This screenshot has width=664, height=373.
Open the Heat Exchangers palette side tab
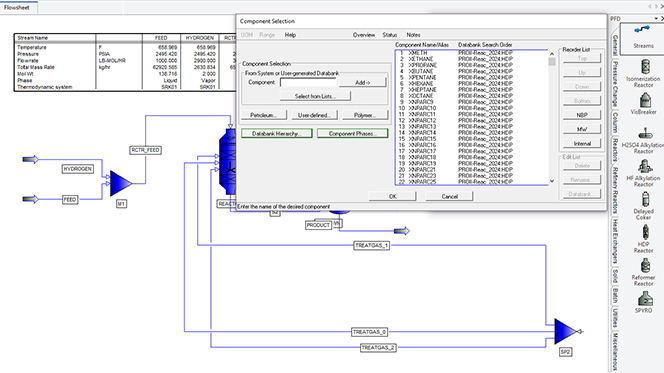tap(615, 241)
